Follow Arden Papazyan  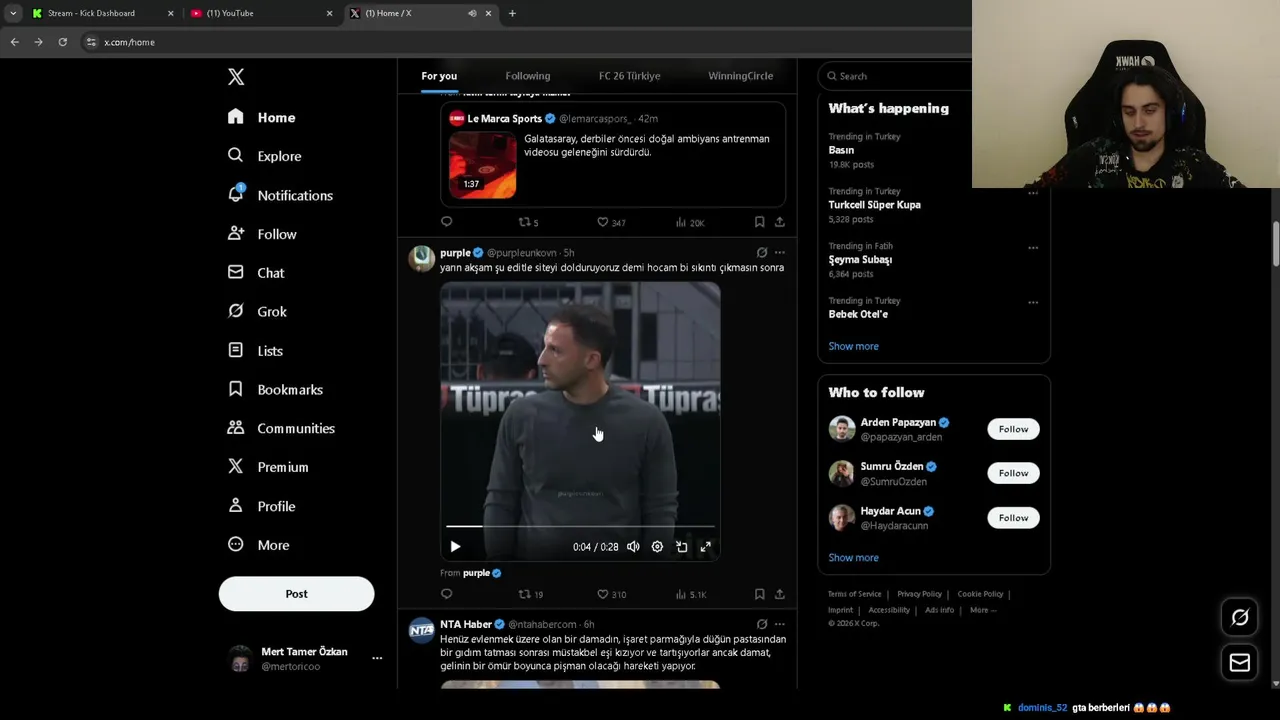pos(1013,429)
